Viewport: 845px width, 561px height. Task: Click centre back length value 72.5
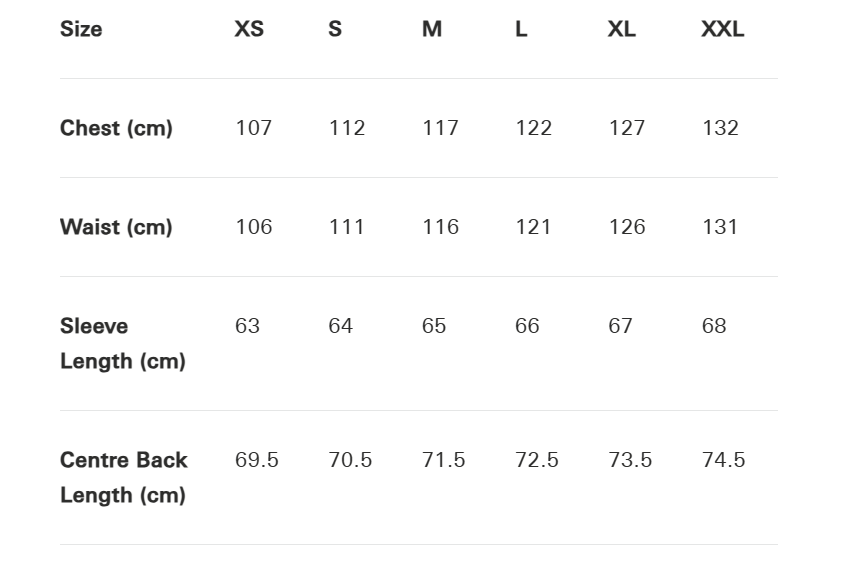point(537,460)
